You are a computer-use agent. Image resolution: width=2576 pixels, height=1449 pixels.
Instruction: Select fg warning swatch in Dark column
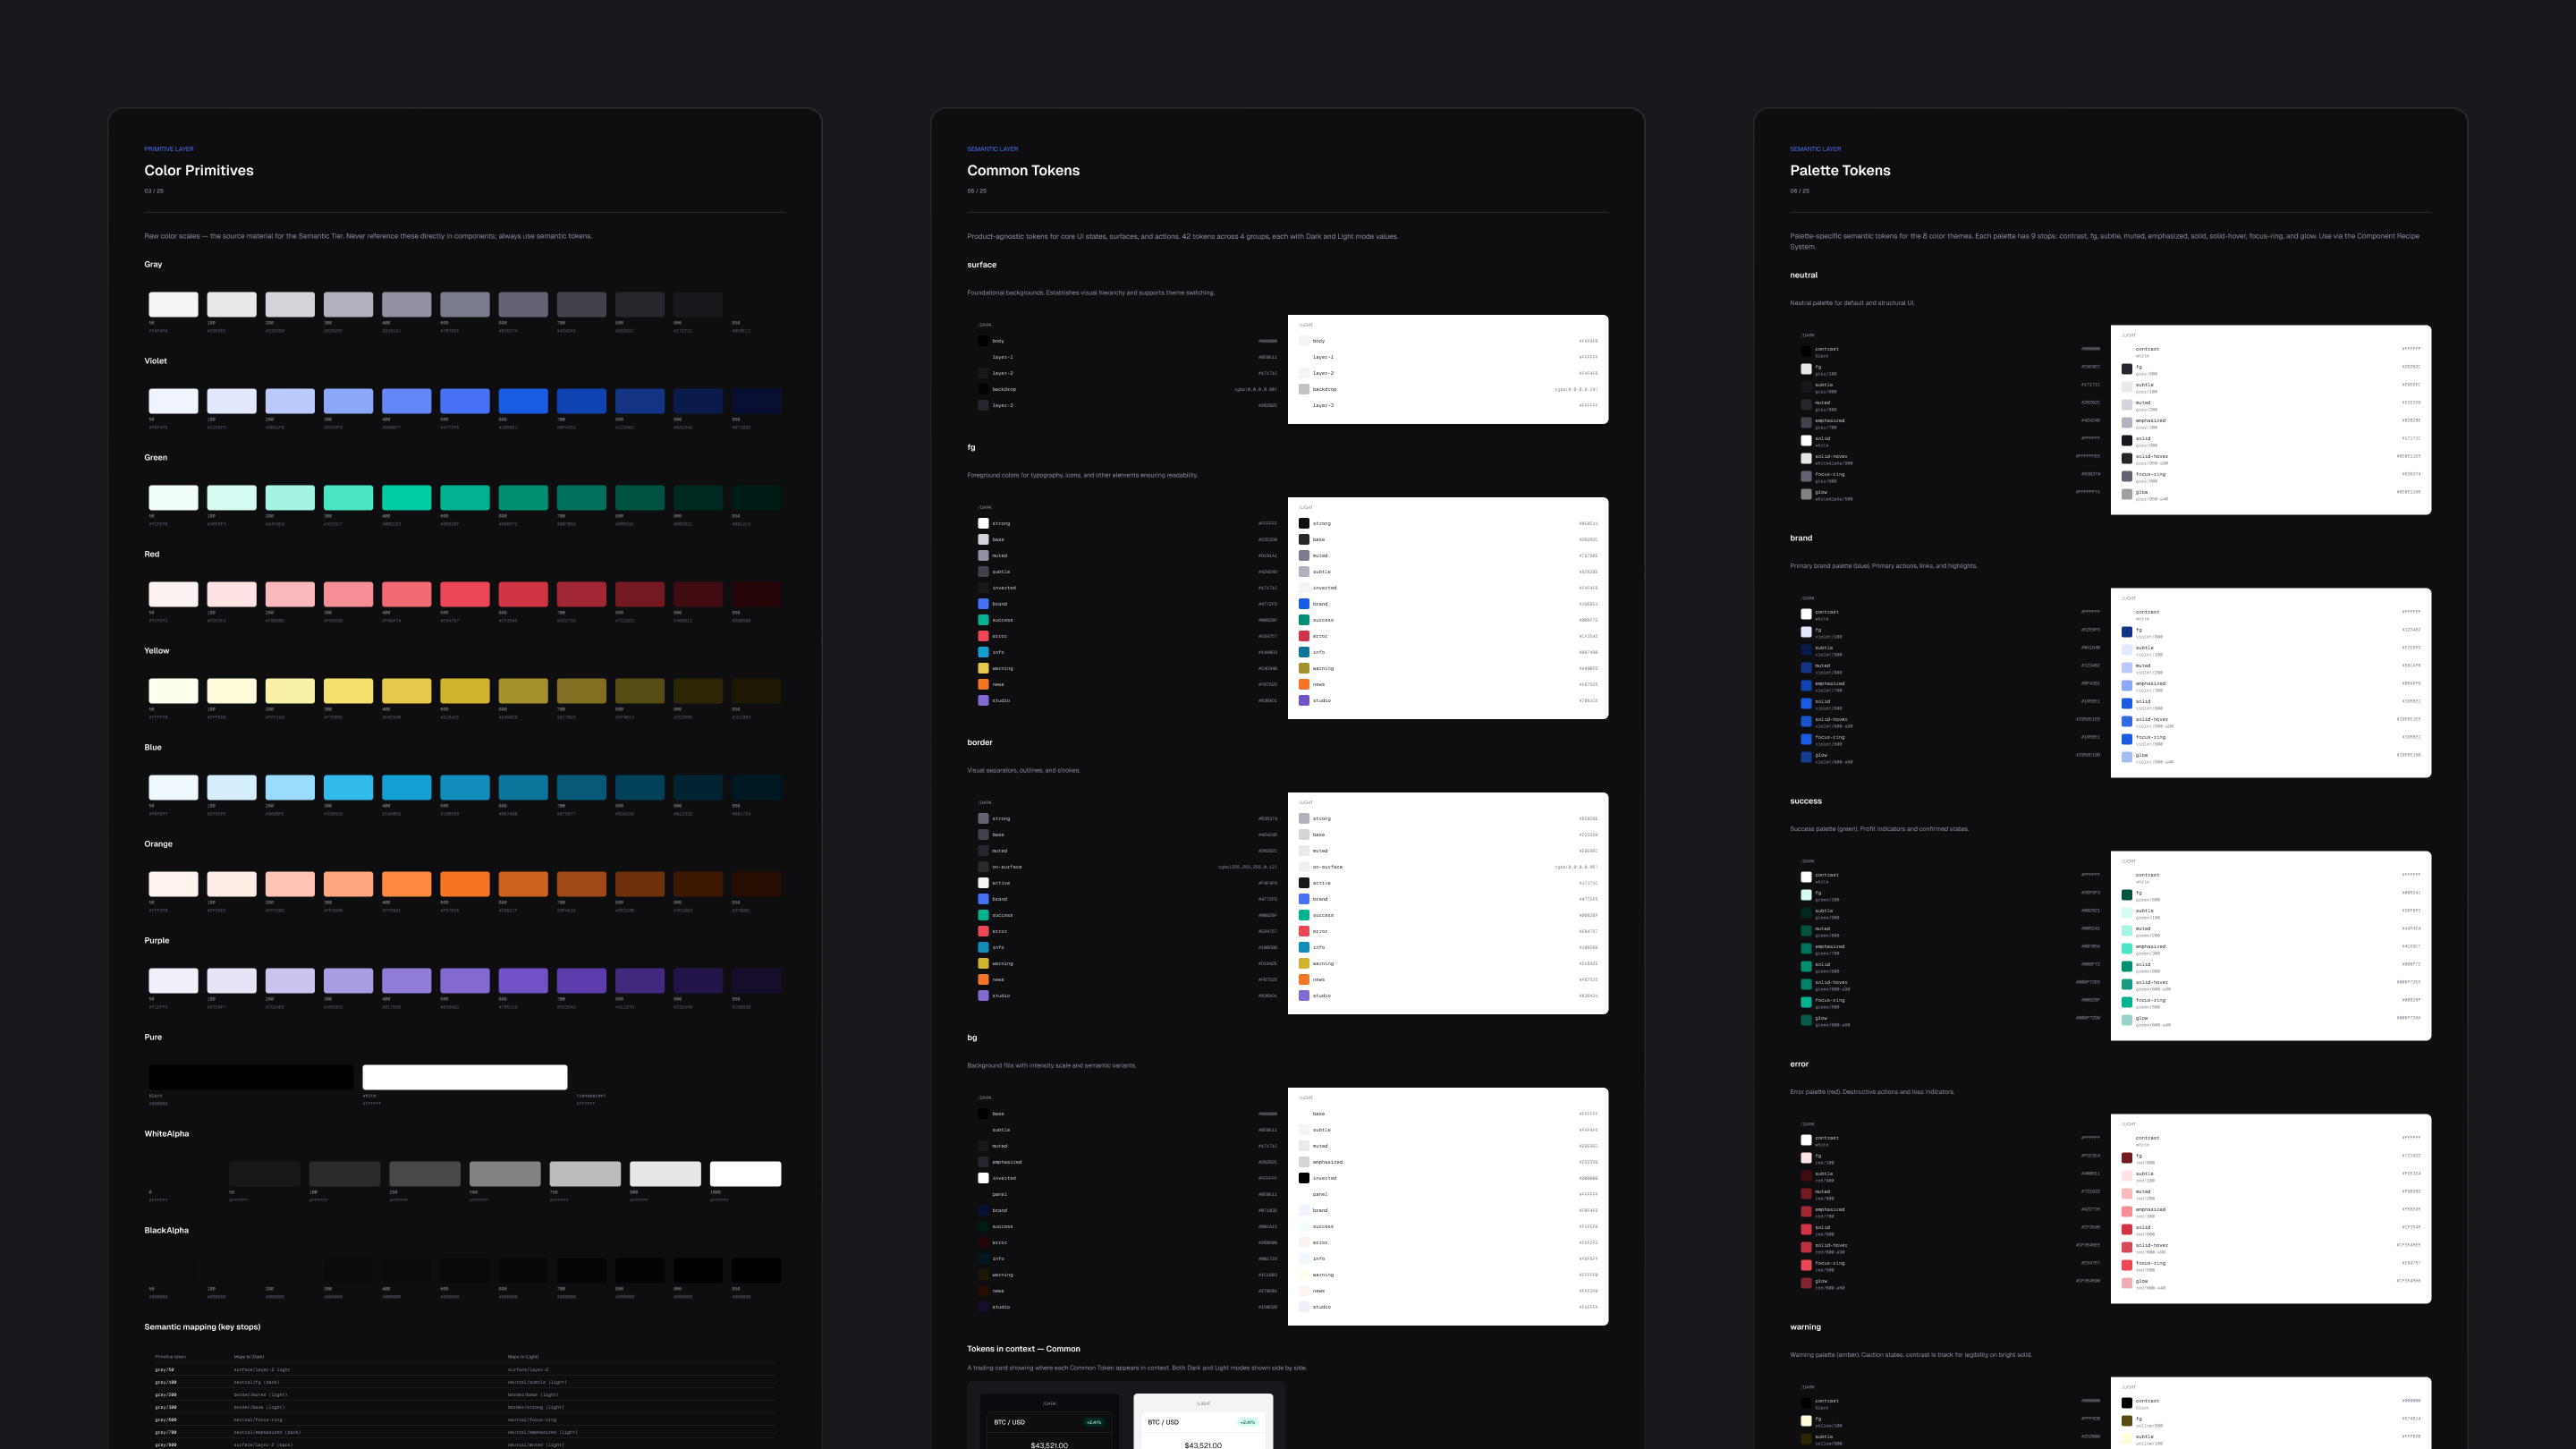(983, 668)
